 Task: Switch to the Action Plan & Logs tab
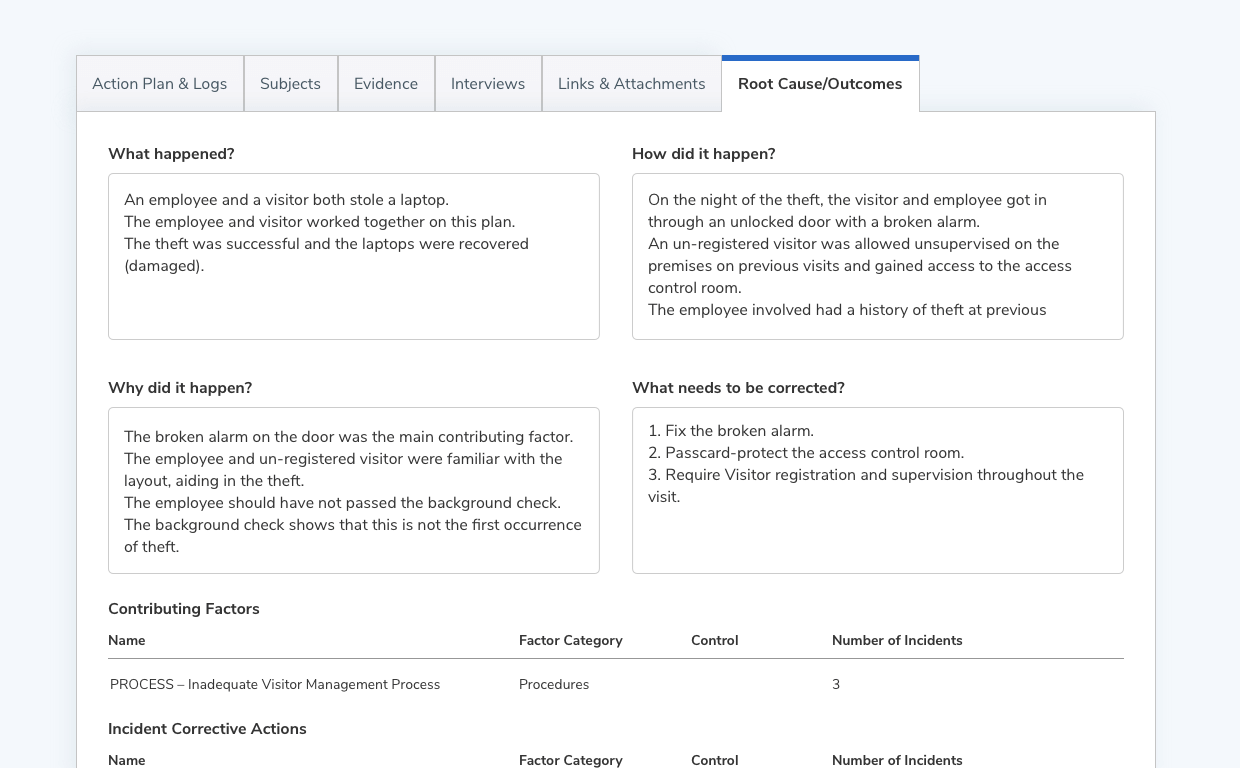[x=159, y=84]
